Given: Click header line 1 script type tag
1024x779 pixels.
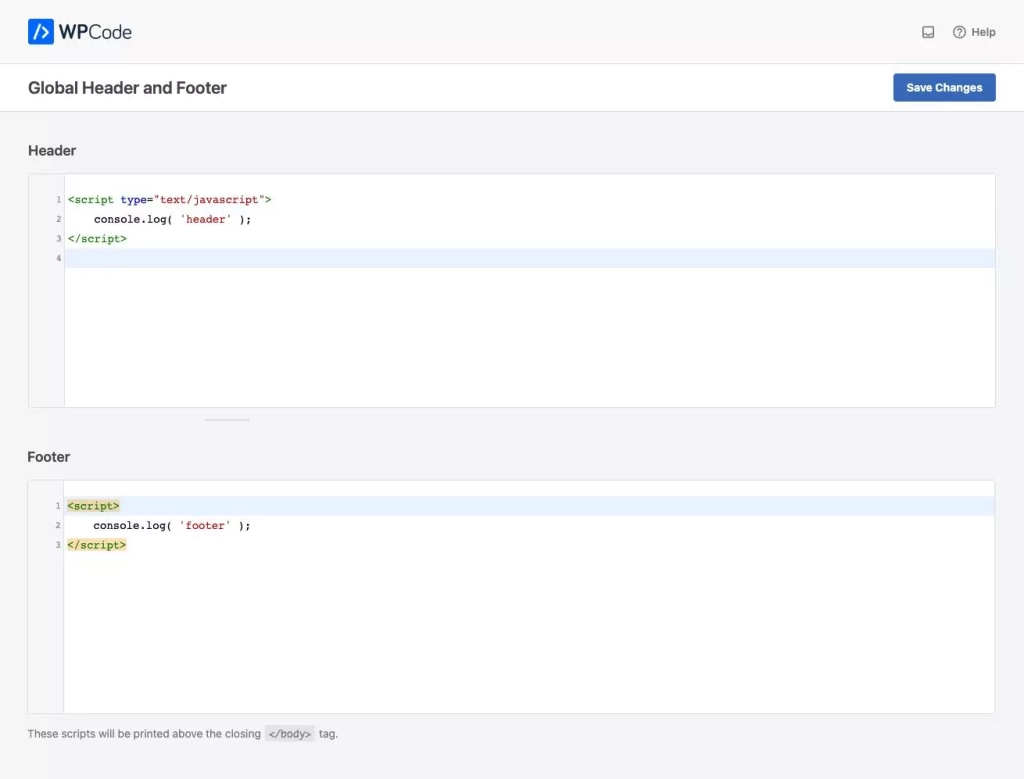Looking at the screenshot, I should [169, 200].
